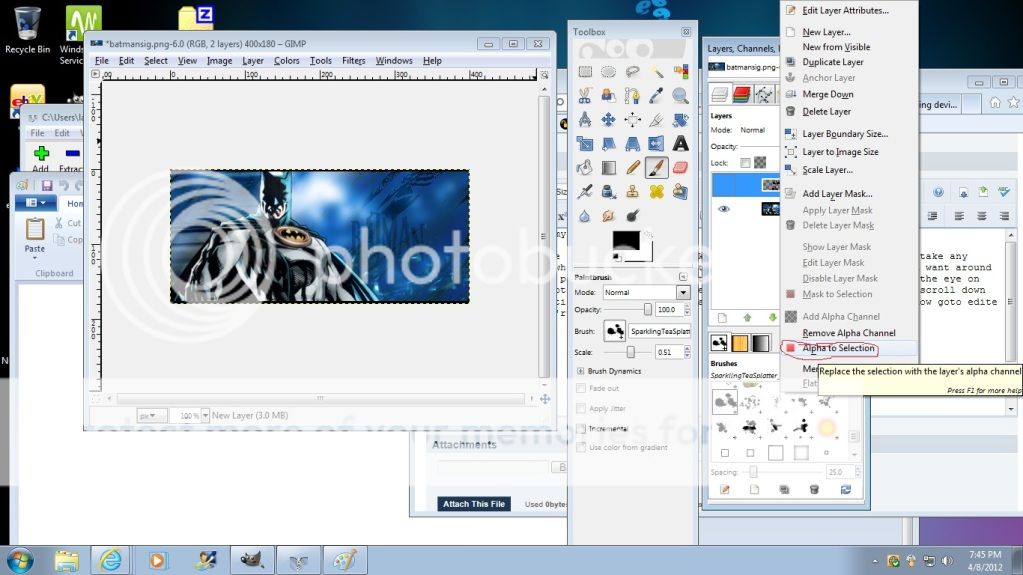Select the Measure compass tool
Screen dimensions: 1023x575
click(585, 119)
